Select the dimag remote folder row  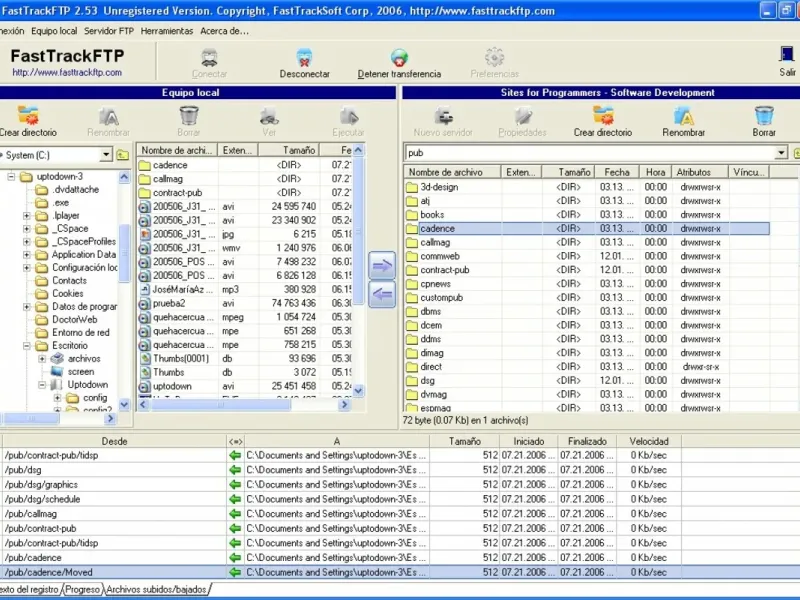(x=587, y=353)
